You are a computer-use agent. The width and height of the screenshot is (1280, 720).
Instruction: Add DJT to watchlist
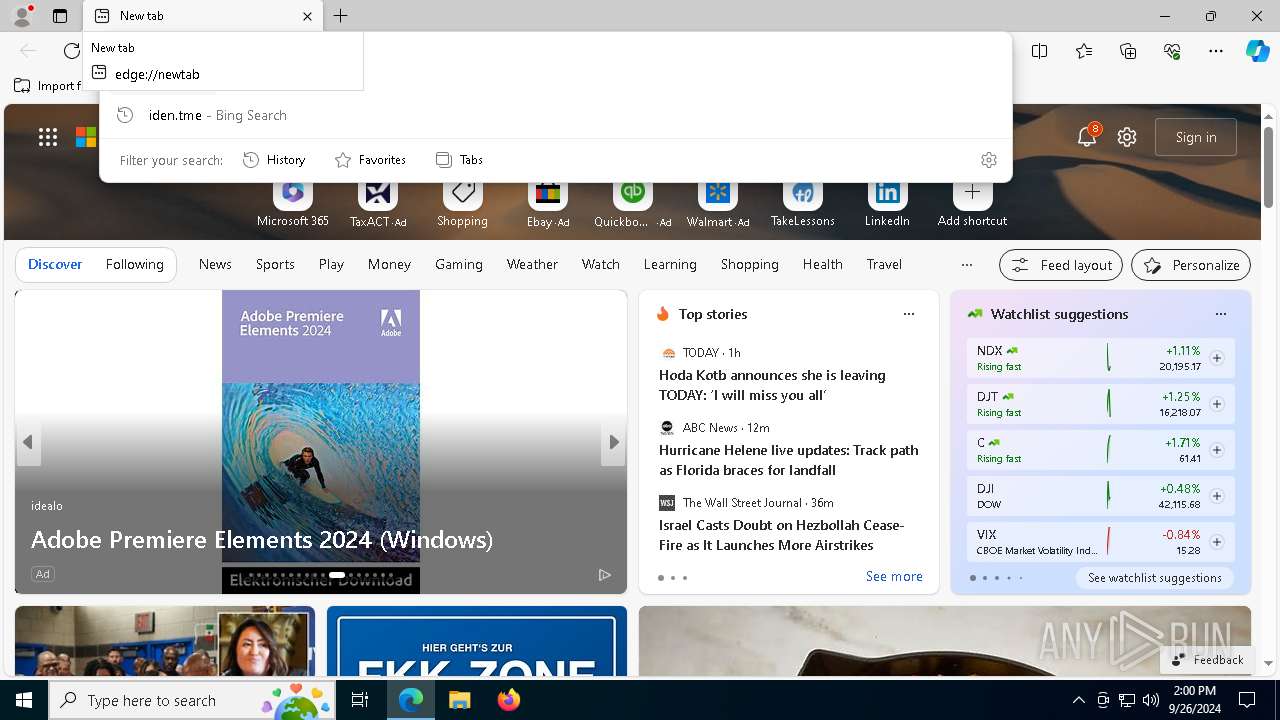point(1217,404)
